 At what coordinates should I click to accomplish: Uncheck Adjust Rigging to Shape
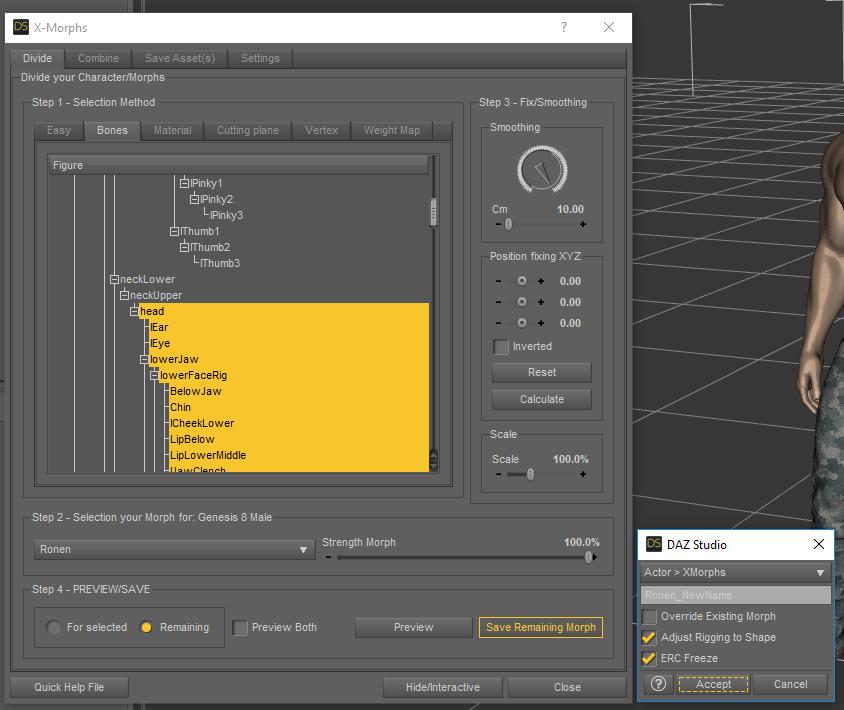click(649, 637)
